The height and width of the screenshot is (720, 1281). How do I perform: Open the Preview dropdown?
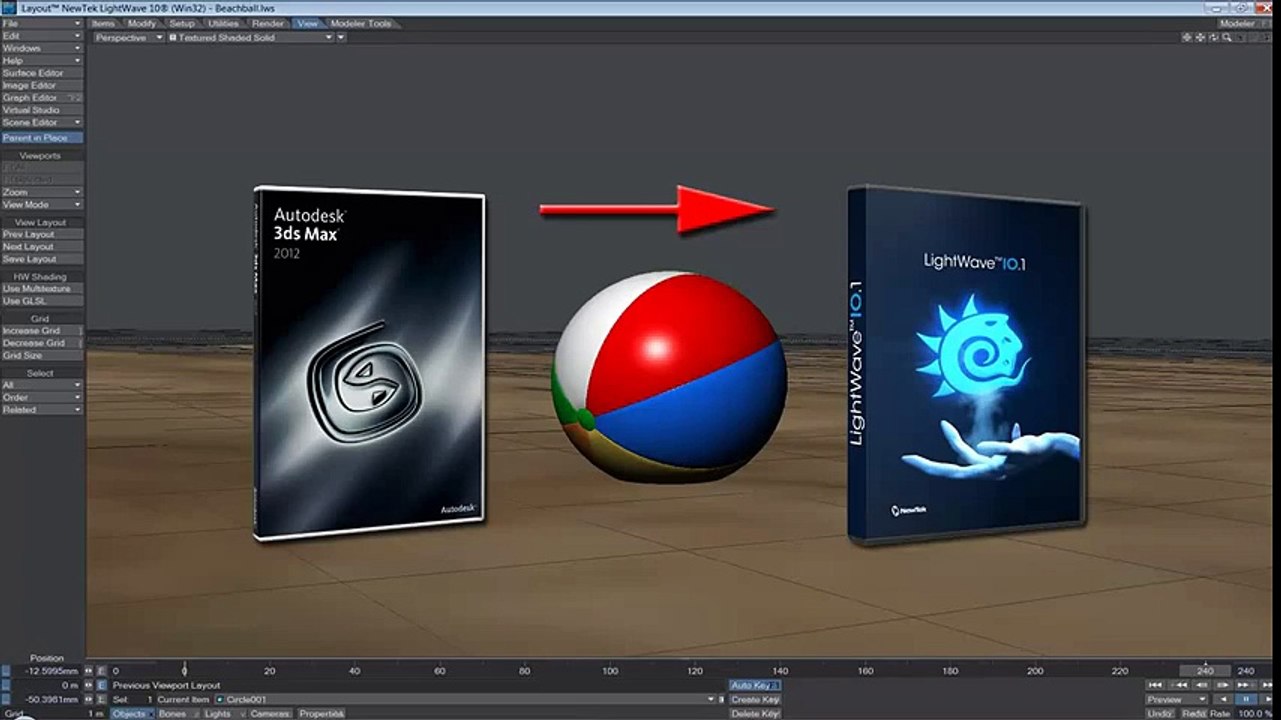pos(1176,699)
